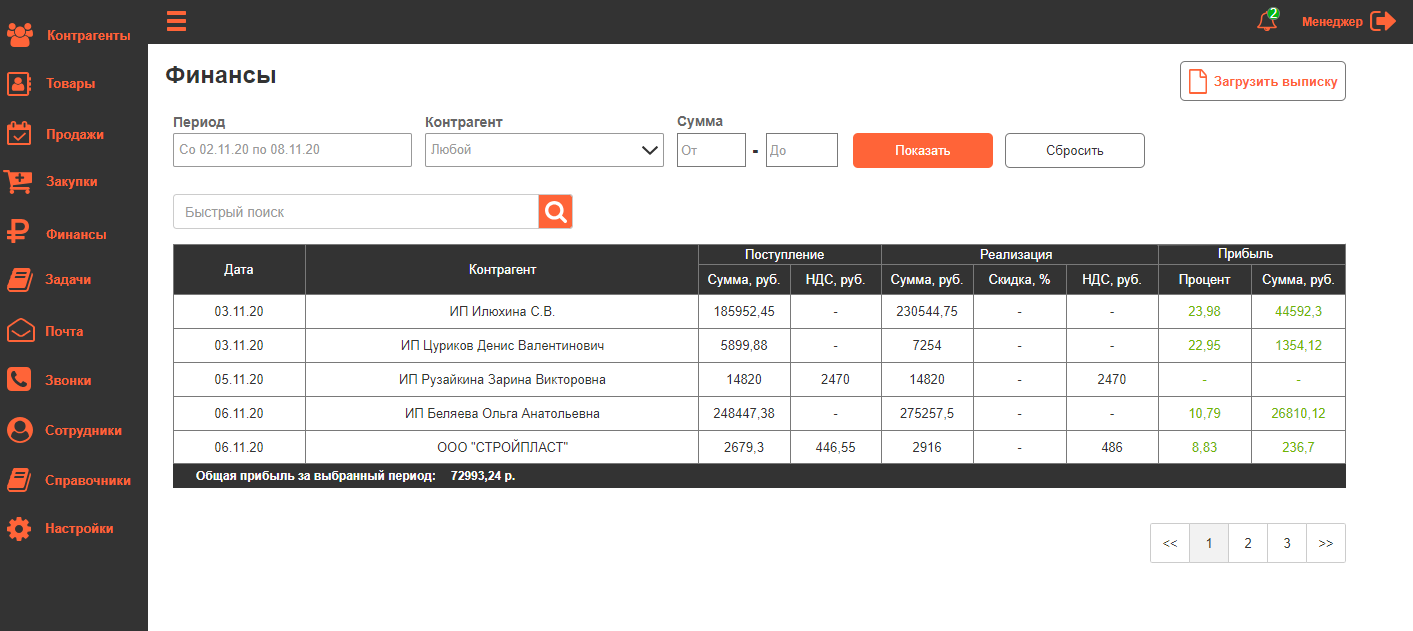Click Загрузить выписку button
This screenshot has width=1413, height=631.
1263,82
